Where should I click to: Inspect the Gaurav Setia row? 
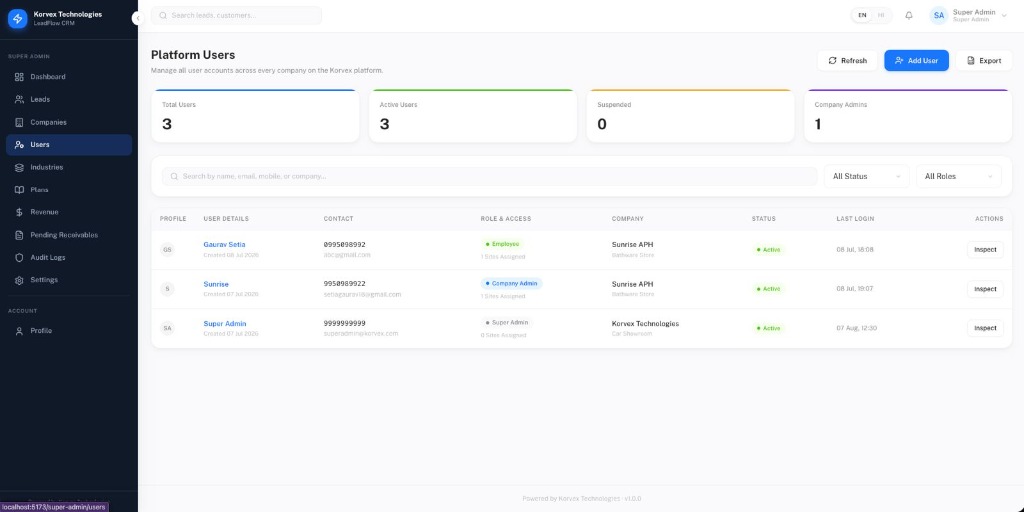pos(985,249)
